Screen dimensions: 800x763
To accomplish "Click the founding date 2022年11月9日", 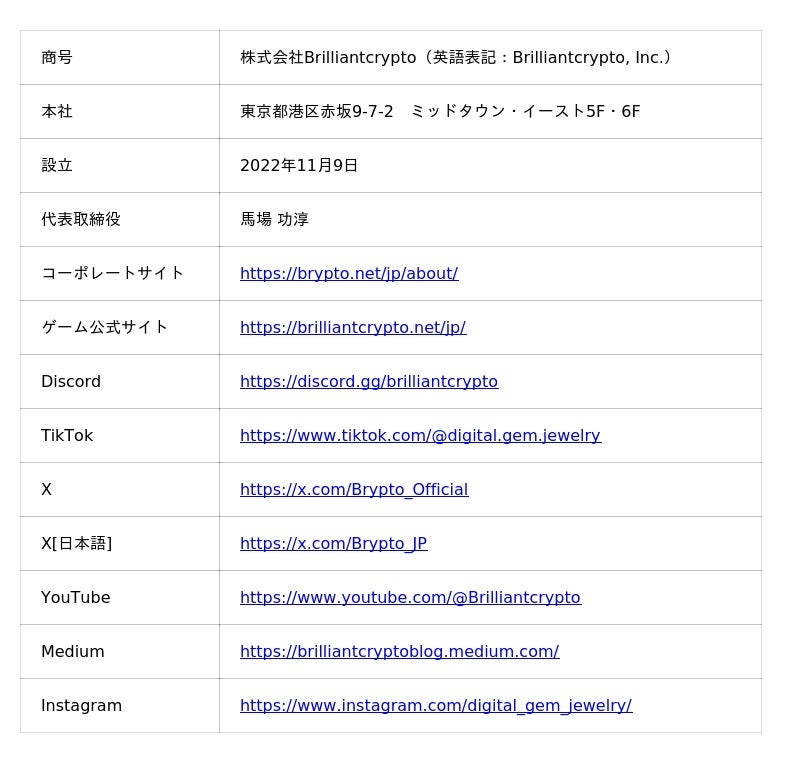I will point(299,166).
